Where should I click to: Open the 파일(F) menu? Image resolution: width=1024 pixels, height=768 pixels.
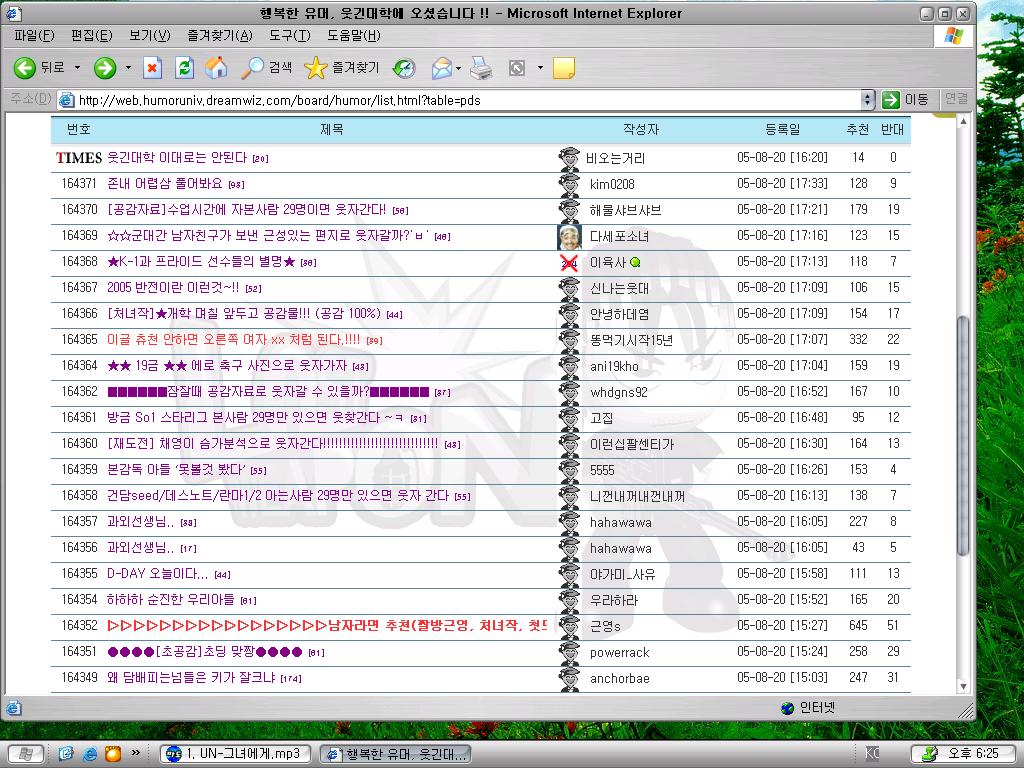pyautogui.click(x=34, y=36)
